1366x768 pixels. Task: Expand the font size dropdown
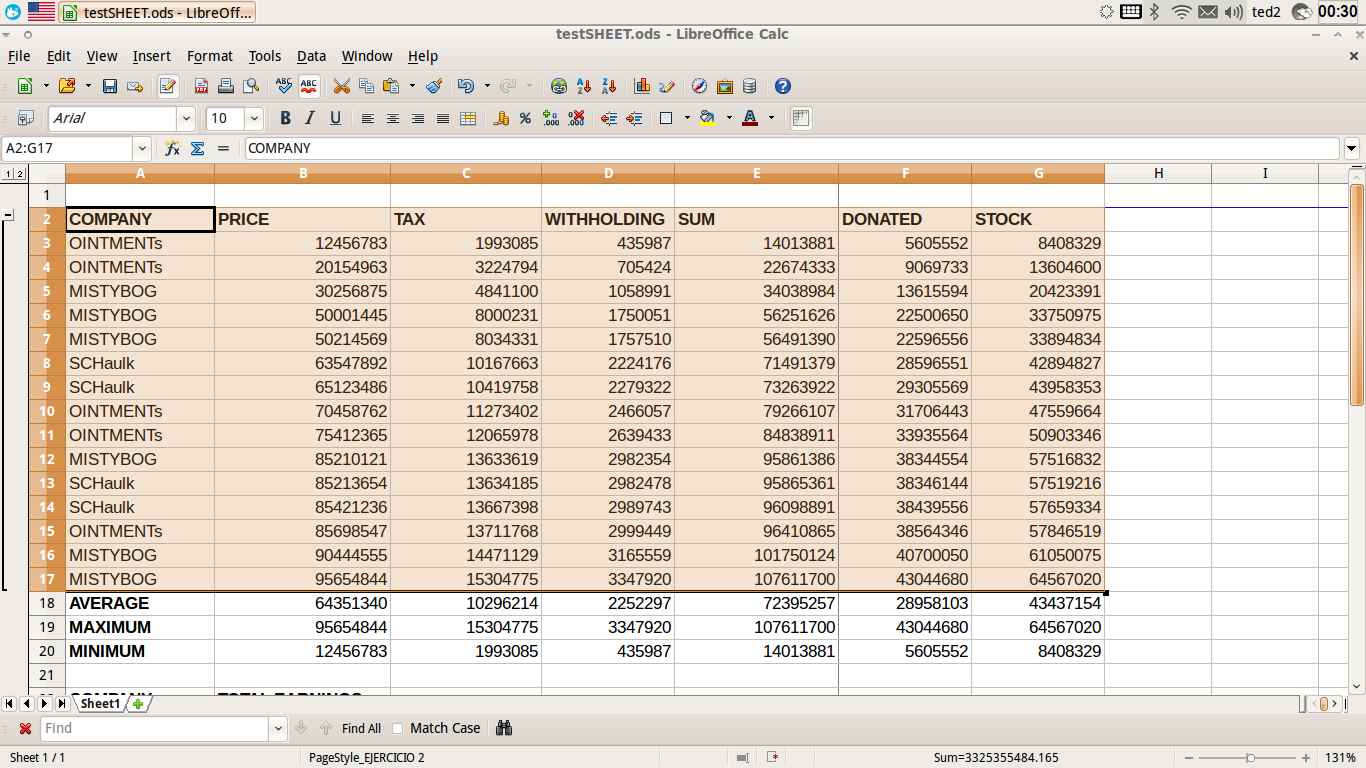click(254, 119)
